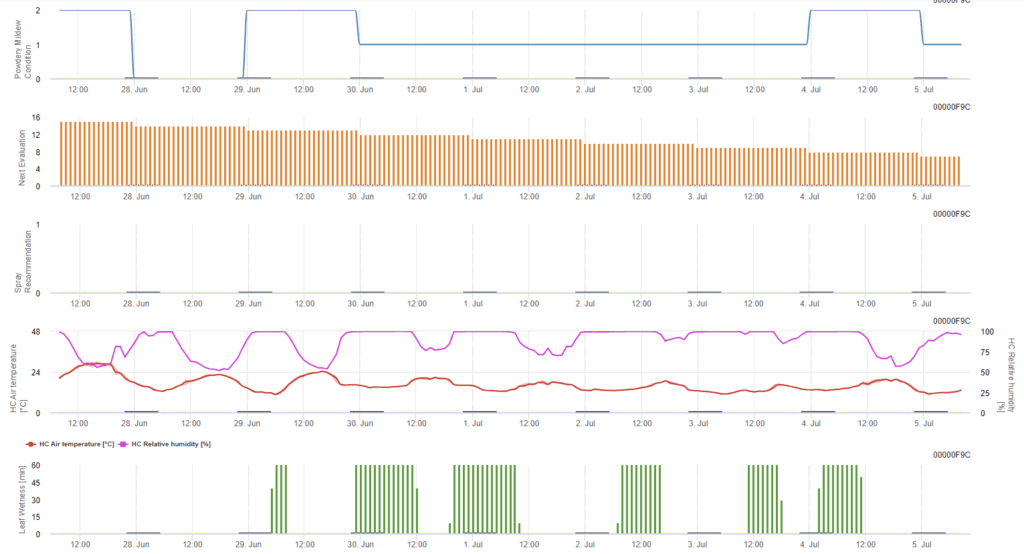The image size is (1024, 554).
Task: Click the 28. Jun label in Leaf Wetness chart
Action: click(x=135, y=544)
